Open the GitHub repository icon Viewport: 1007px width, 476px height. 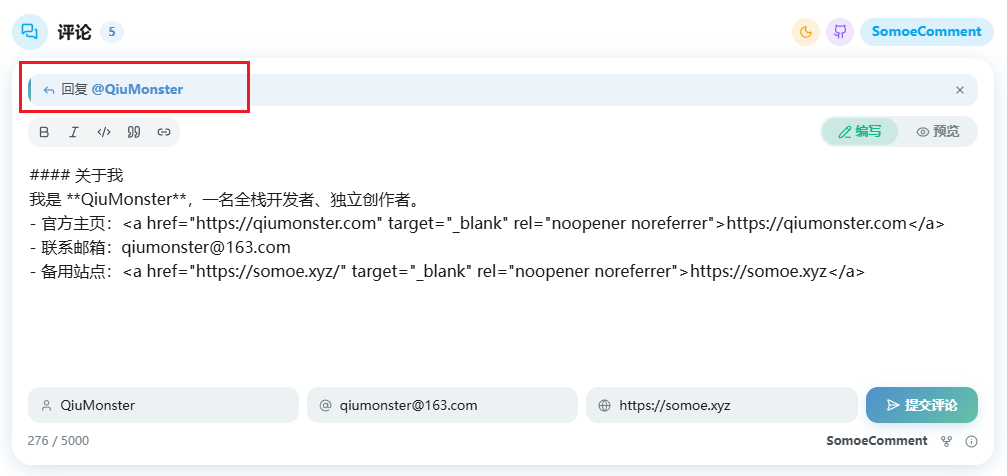pyautogui.click(x=840, y=31)
